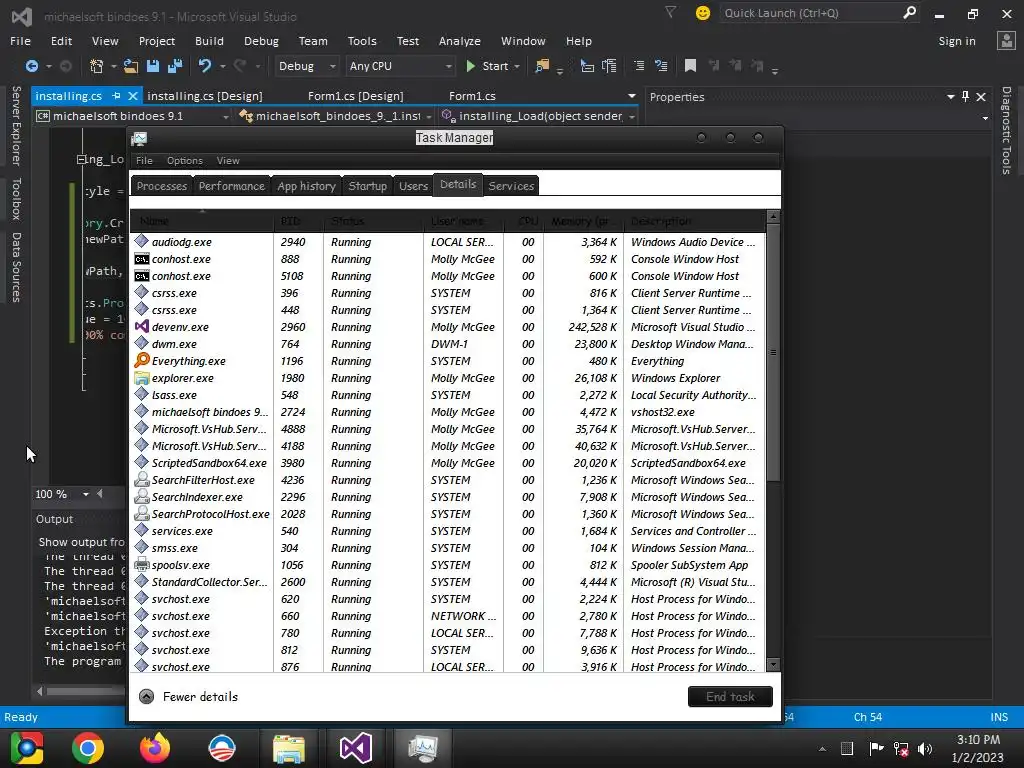Show hidden tray icons arrow
This screenshot has width=1024, height=768.
coord(823,749)
